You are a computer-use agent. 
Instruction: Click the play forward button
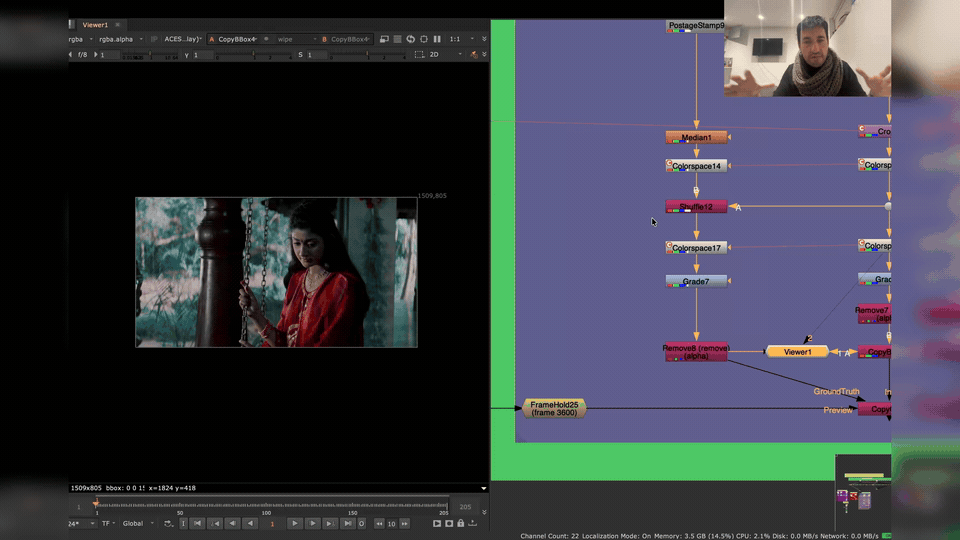[294, 523]
